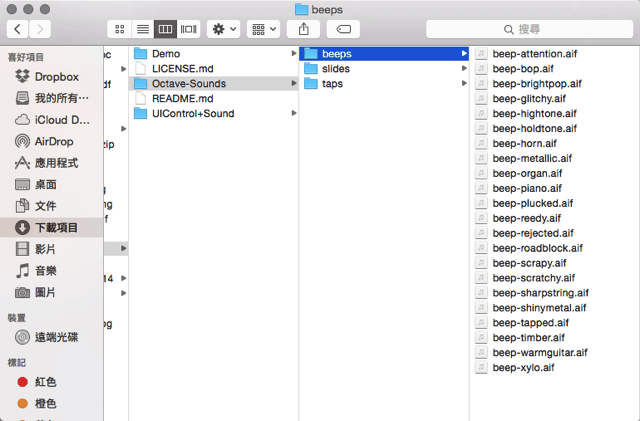Select the taps folder
The image size is (640, 421).
[x=384, y=83]
